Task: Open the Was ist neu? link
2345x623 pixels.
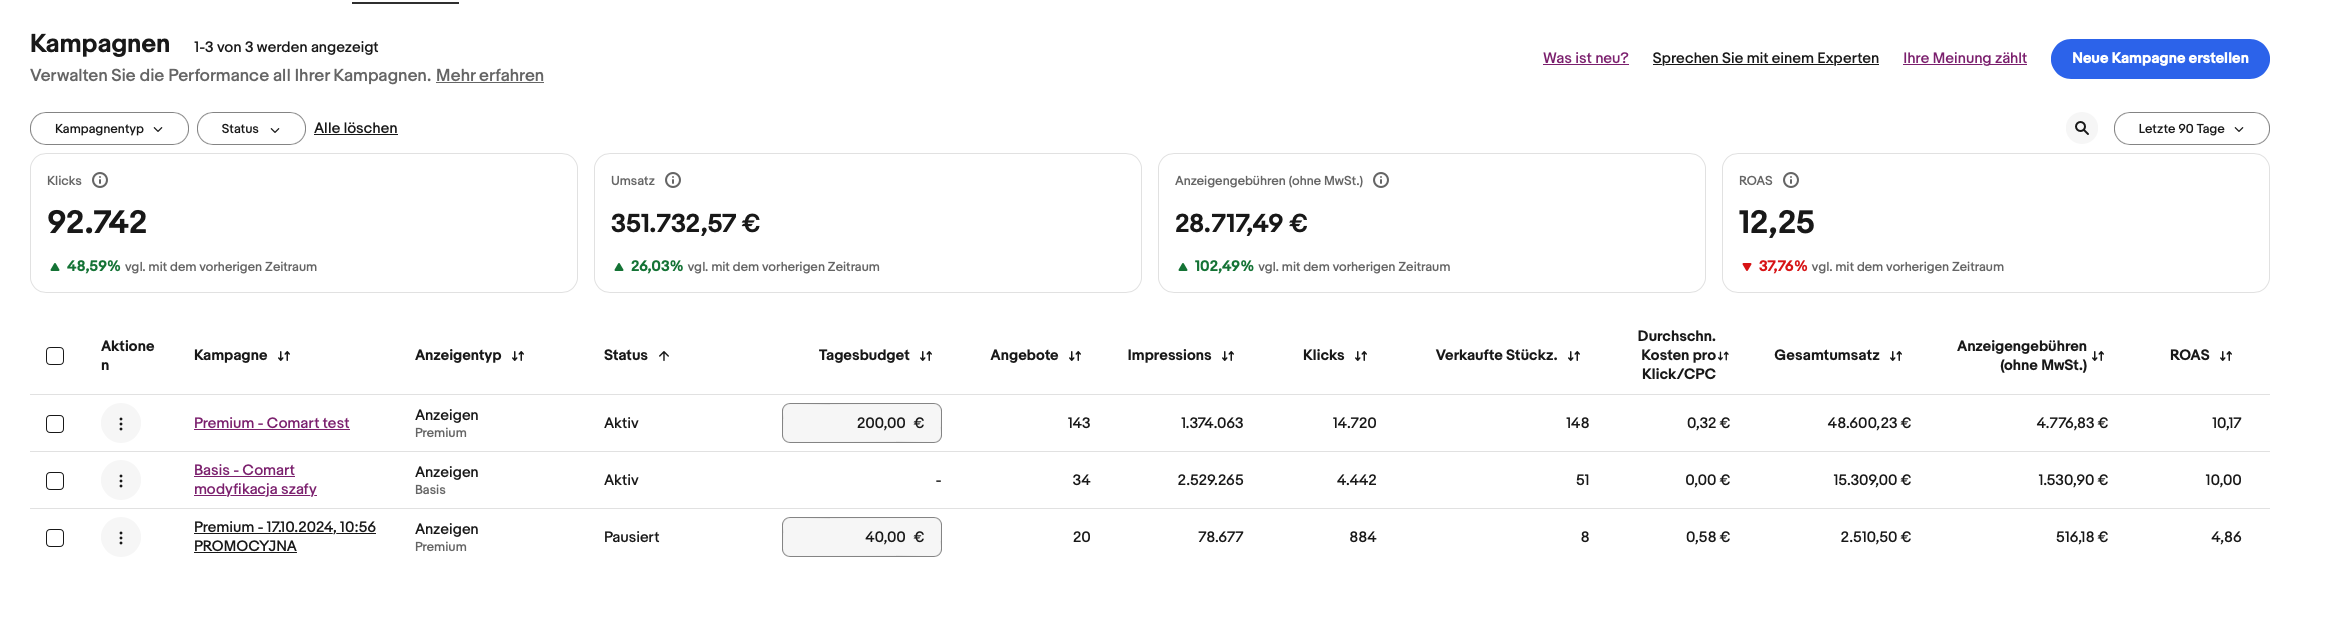Action: pos(1585,58)
